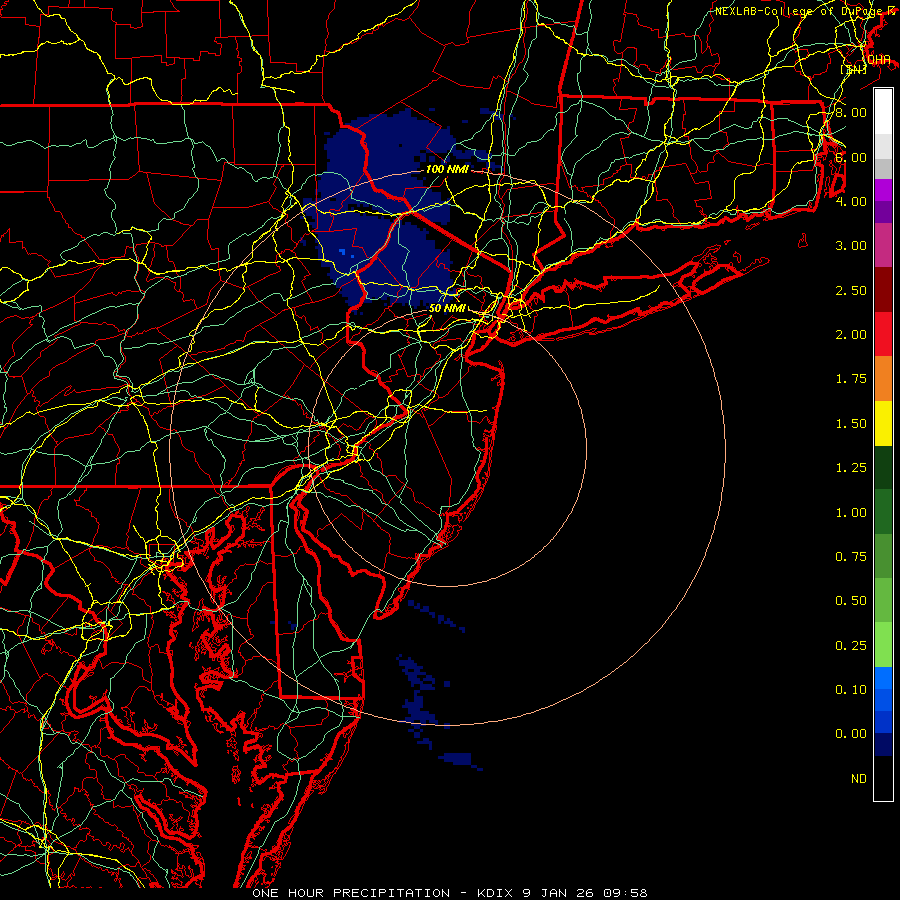Screen dimensions: 900x900
Task: Click the yellow 1.50 legend swatch
Action: 883,423
